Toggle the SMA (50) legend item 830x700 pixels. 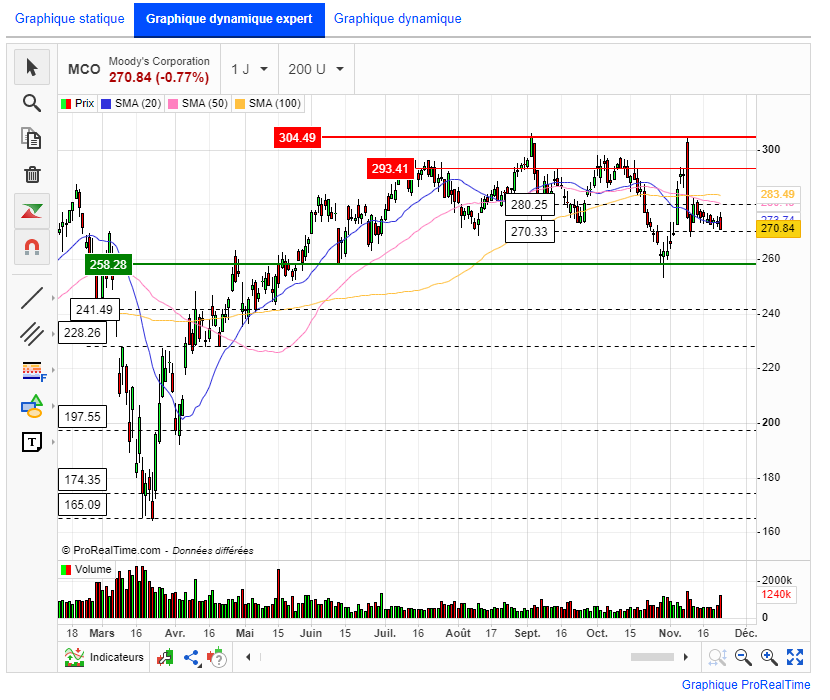click(x=197, y=103)
